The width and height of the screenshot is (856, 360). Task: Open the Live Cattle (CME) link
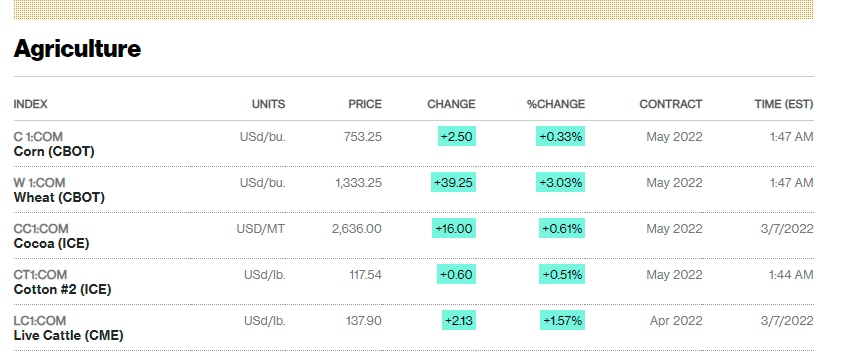[x=68, y=335]
